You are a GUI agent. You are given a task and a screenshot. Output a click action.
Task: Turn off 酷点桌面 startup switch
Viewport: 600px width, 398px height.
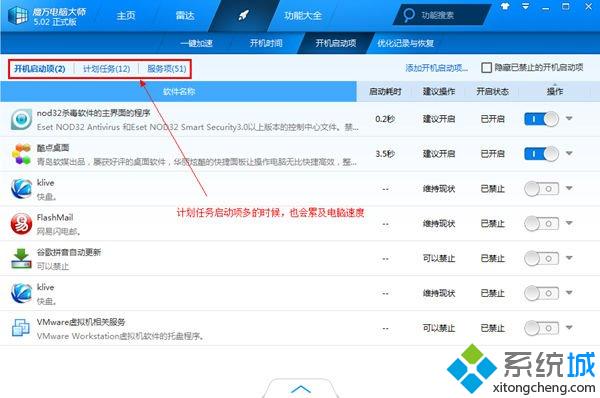pyautogui.click(x=541, y=154)
